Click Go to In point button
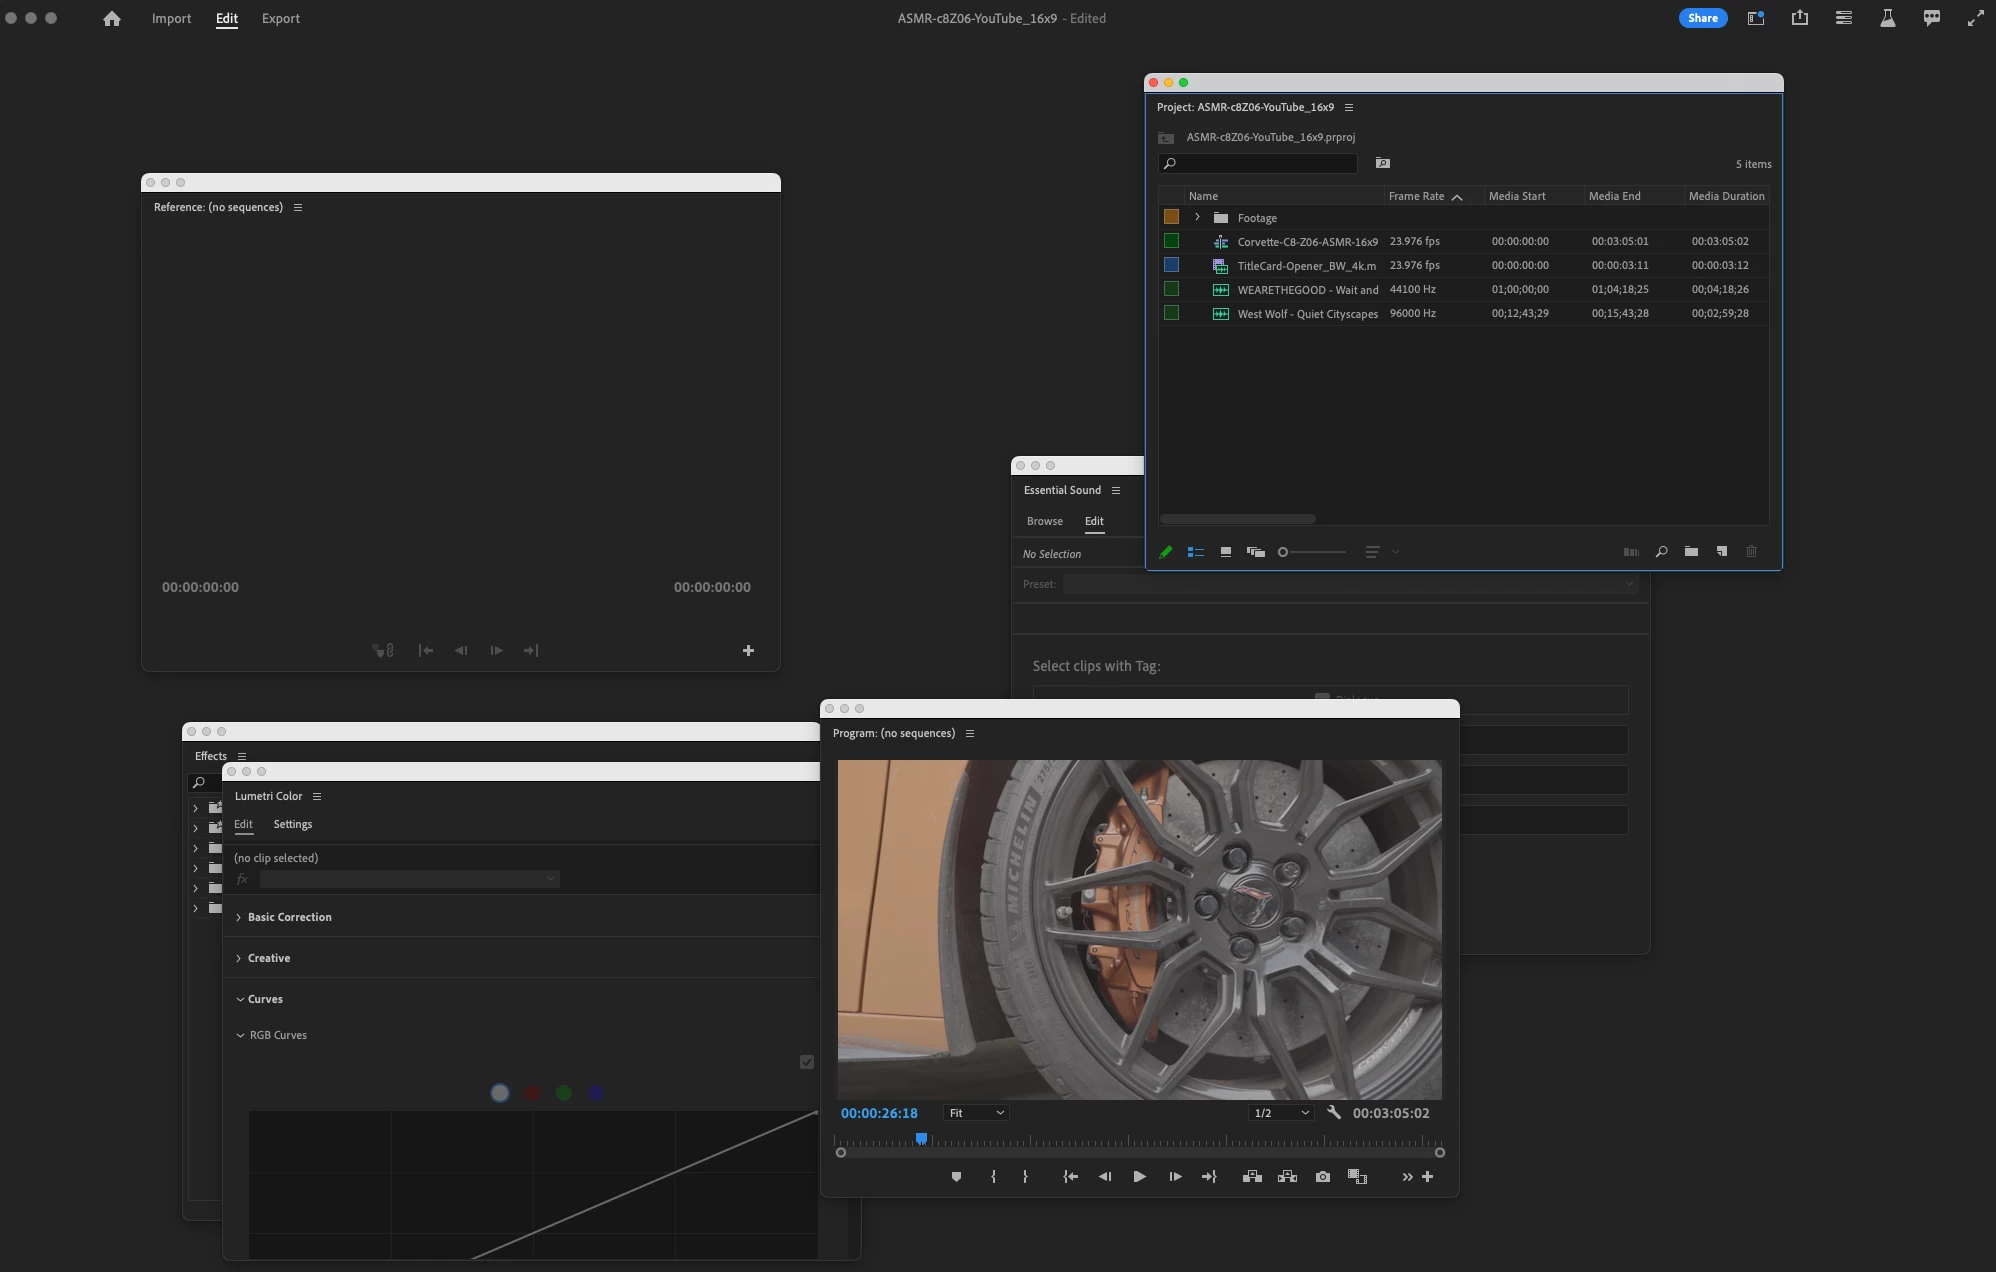The width and height of the screenshot is (1996, 1272). (1070, 1177)
